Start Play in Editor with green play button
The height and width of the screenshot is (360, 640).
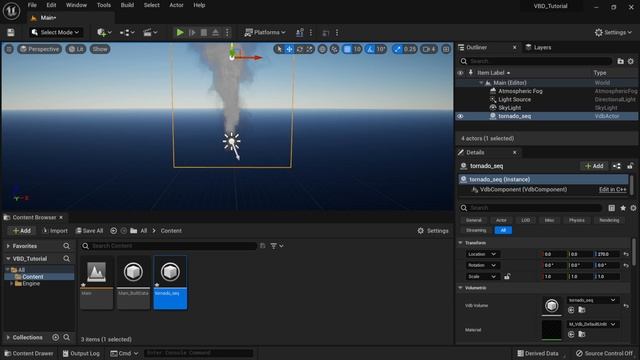point(180,32)
